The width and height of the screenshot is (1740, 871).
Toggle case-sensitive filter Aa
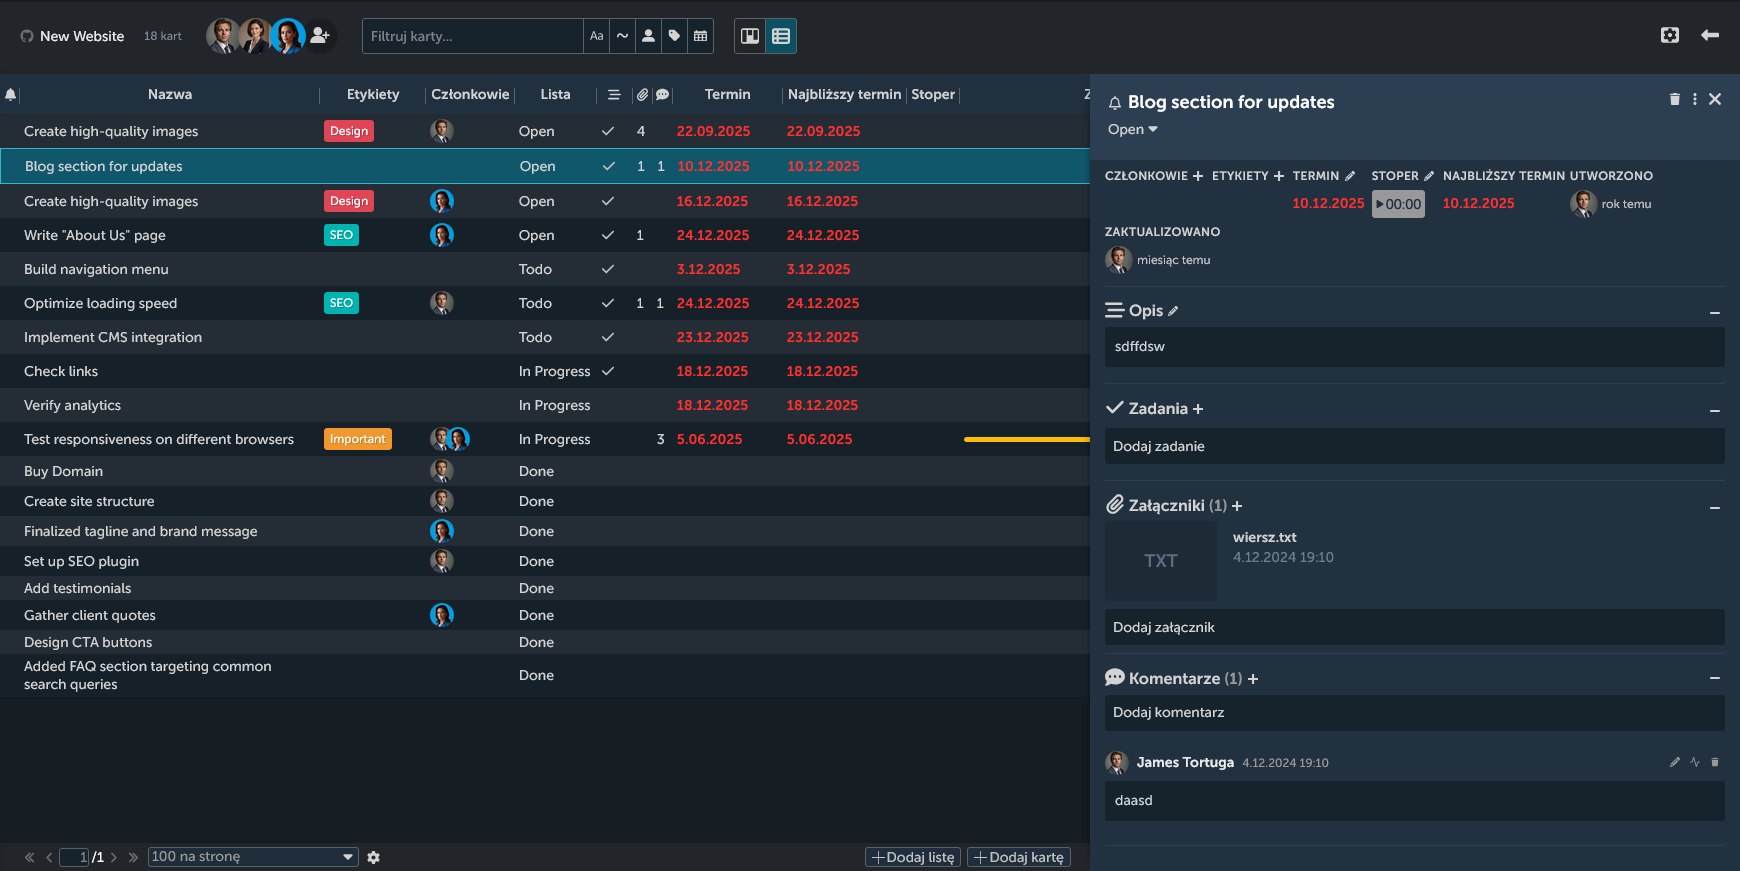597,36
